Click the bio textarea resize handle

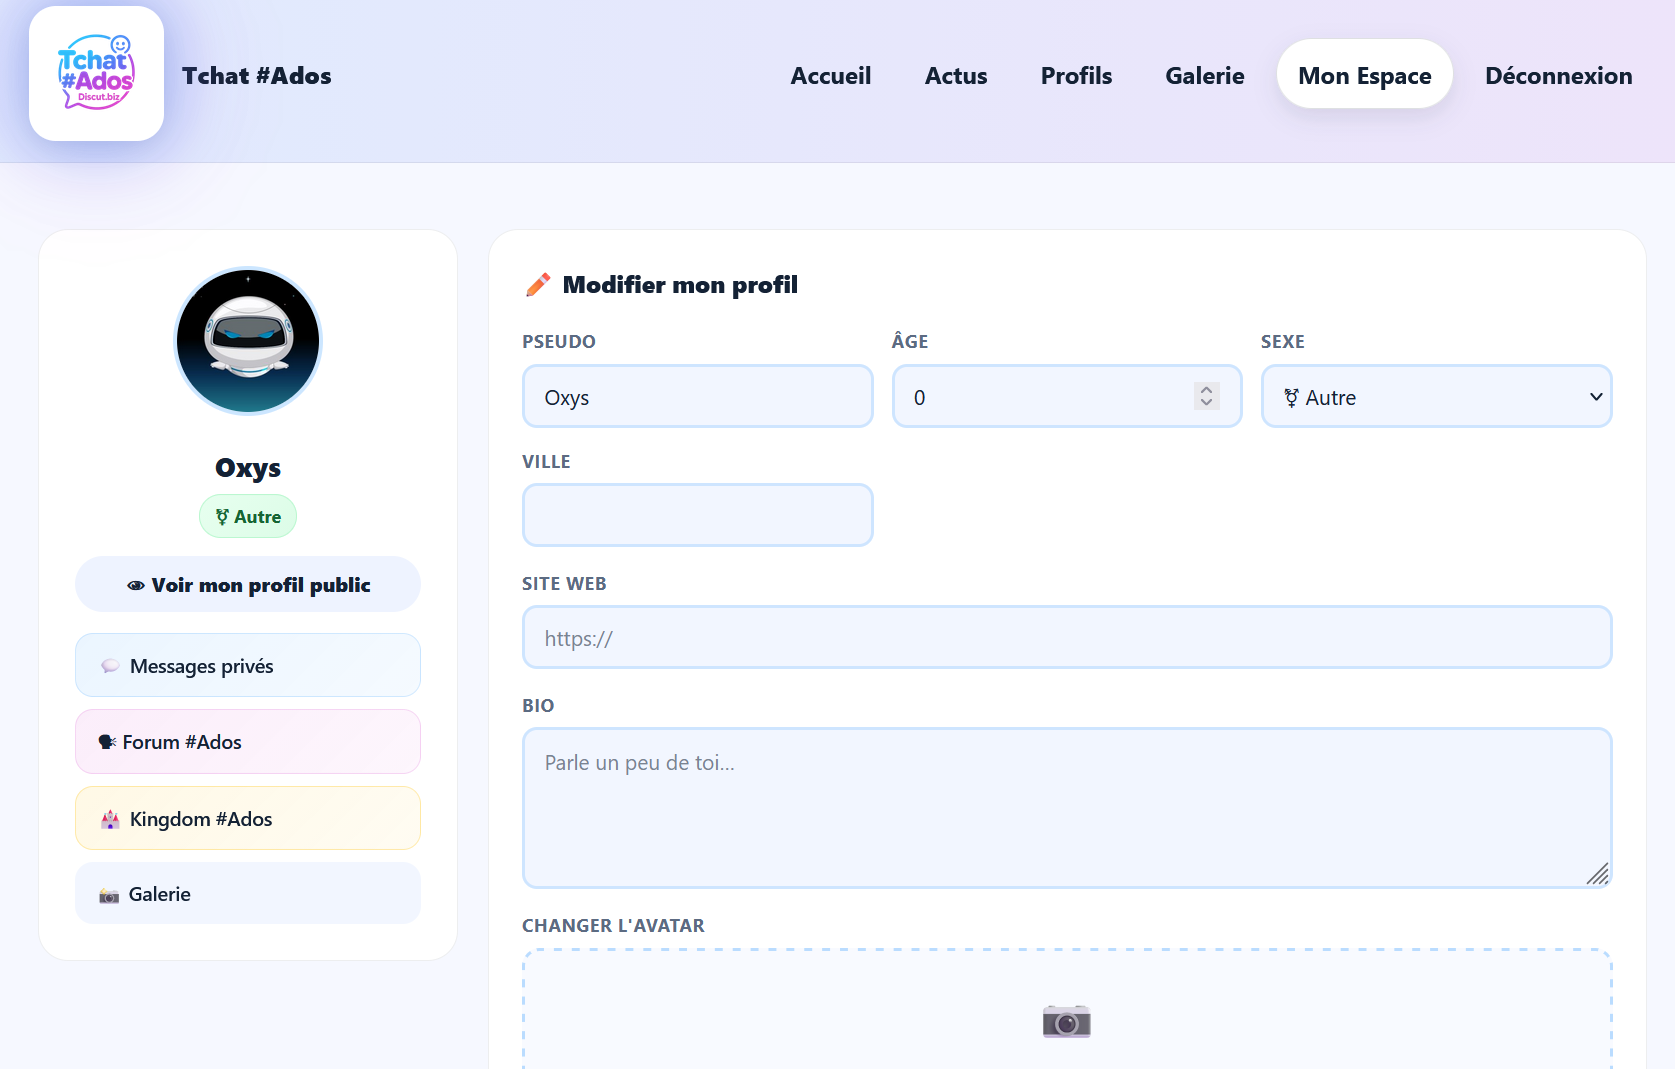(1598, 874)
